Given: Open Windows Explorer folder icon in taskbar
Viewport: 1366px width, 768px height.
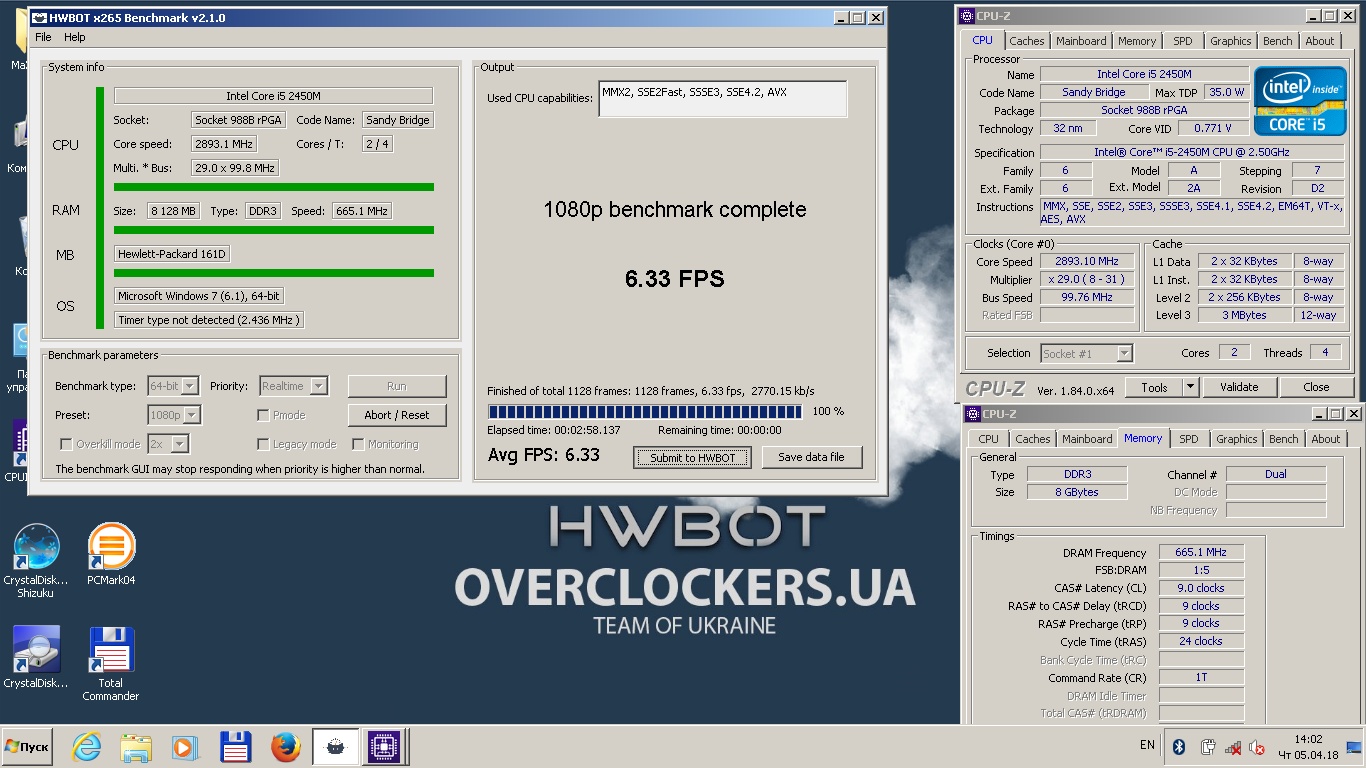Looking at the screenshot, I should pyautogui.click(x=135, y=747).
